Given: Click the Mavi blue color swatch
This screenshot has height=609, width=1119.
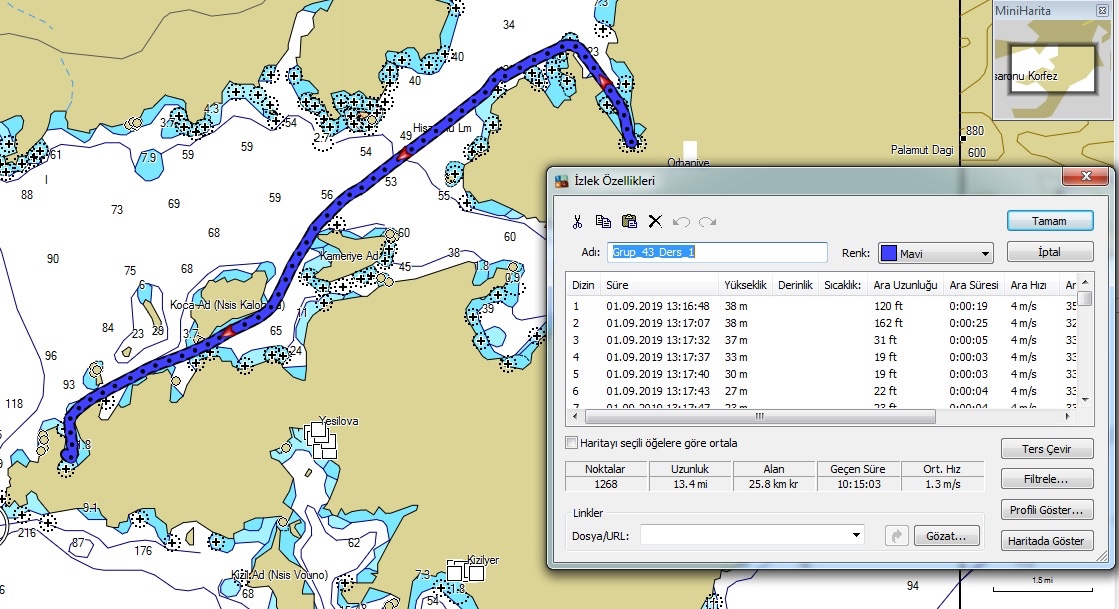Looking at the screenshot, I should pyautogui.click(x=888, y=253).
